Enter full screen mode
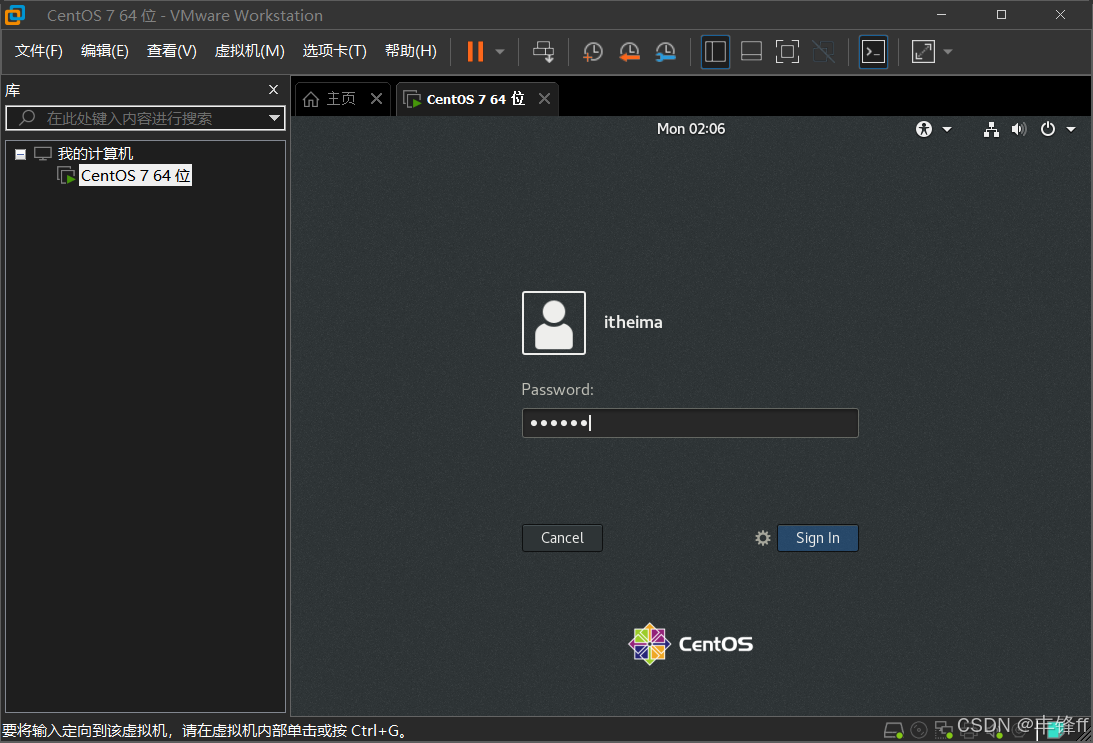Image resolution: width=1093 pixels, height=743 pixels. (788, 52)
